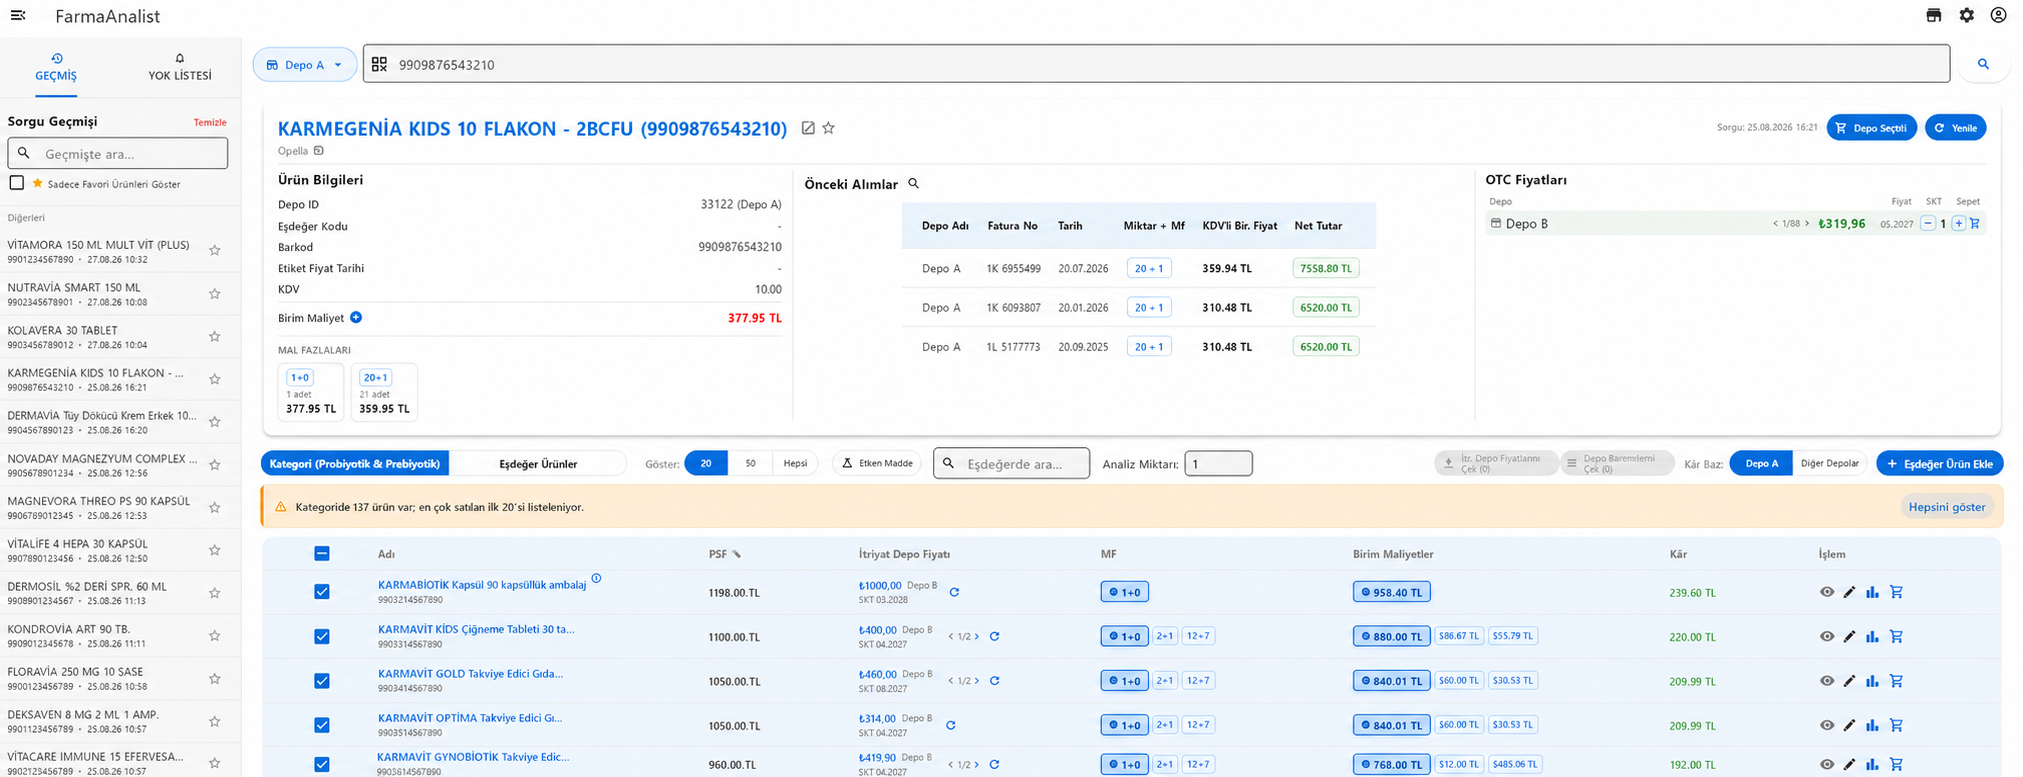
Task: Click the Eşdeğer Ürün Ekle button
Action: [1939, 464]
